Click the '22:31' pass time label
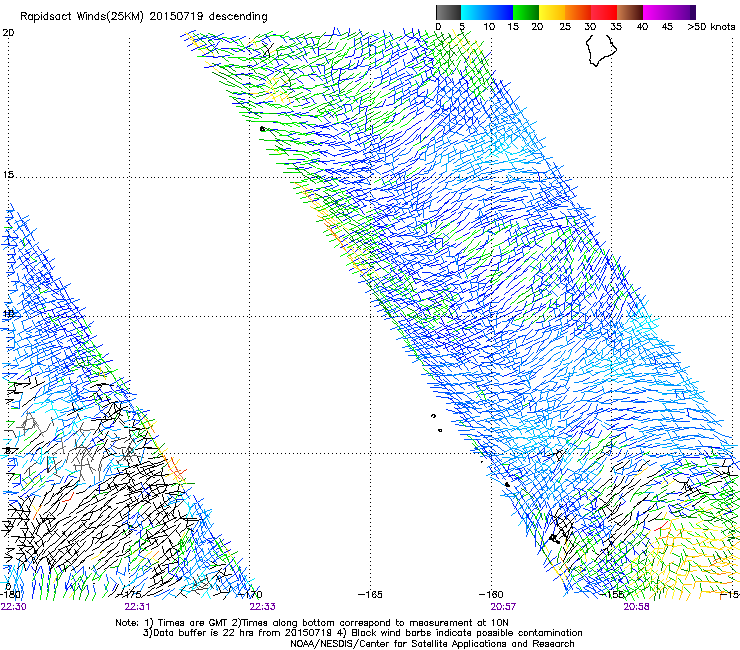This screenshot has height=650, width=740. (137, 607)
